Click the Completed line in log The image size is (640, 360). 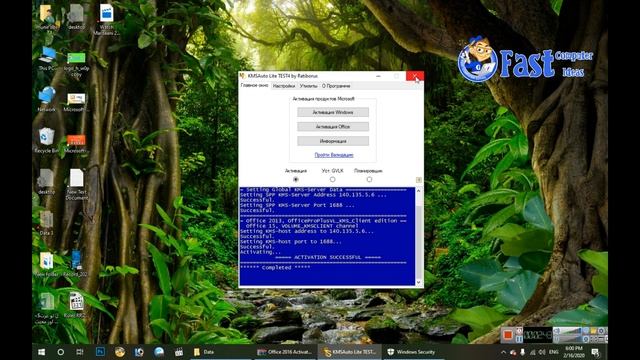[275, 268]
